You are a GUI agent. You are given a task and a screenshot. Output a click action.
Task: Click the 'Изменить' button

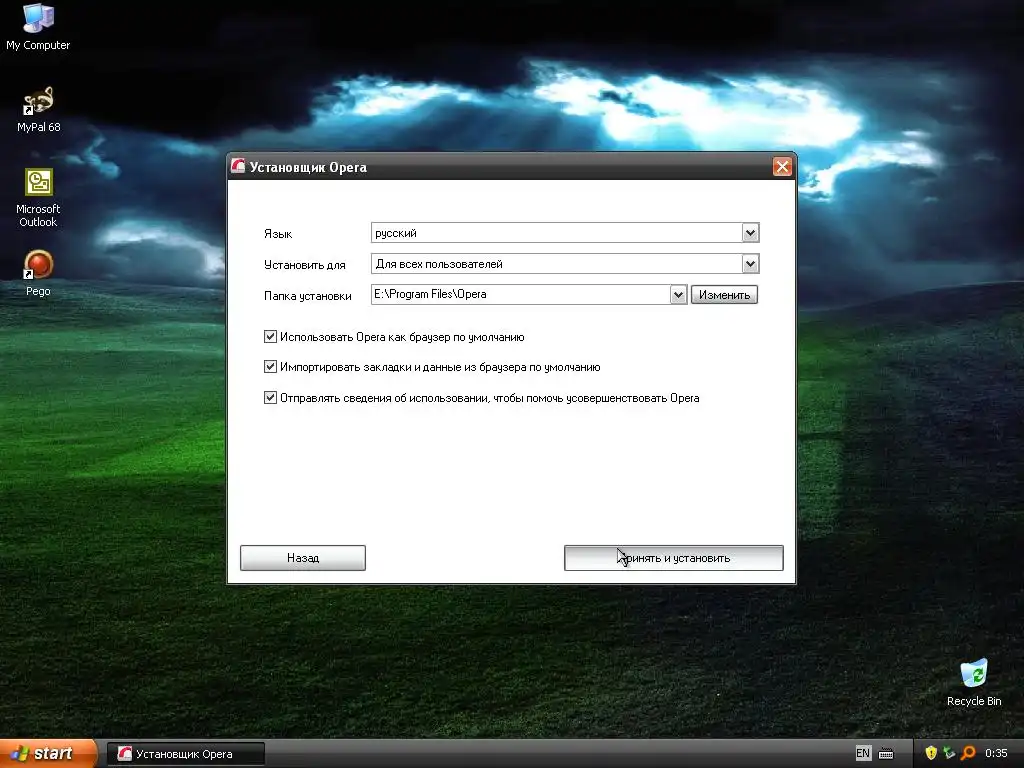[724, 295]
